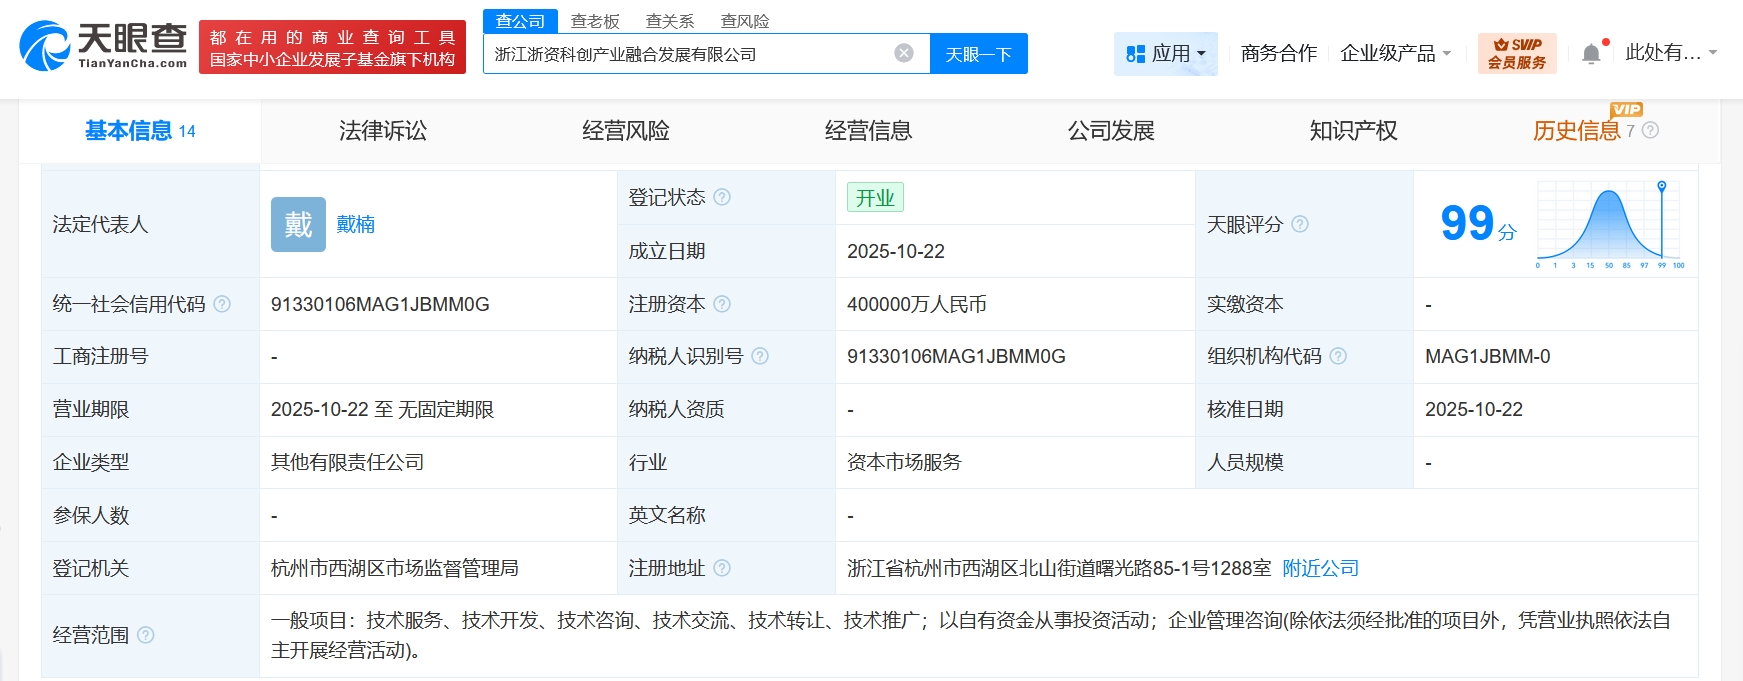Switch to the 知识产权 tab
Image resolution: width=1743 pixels, height=681 pixels.
1353,131
